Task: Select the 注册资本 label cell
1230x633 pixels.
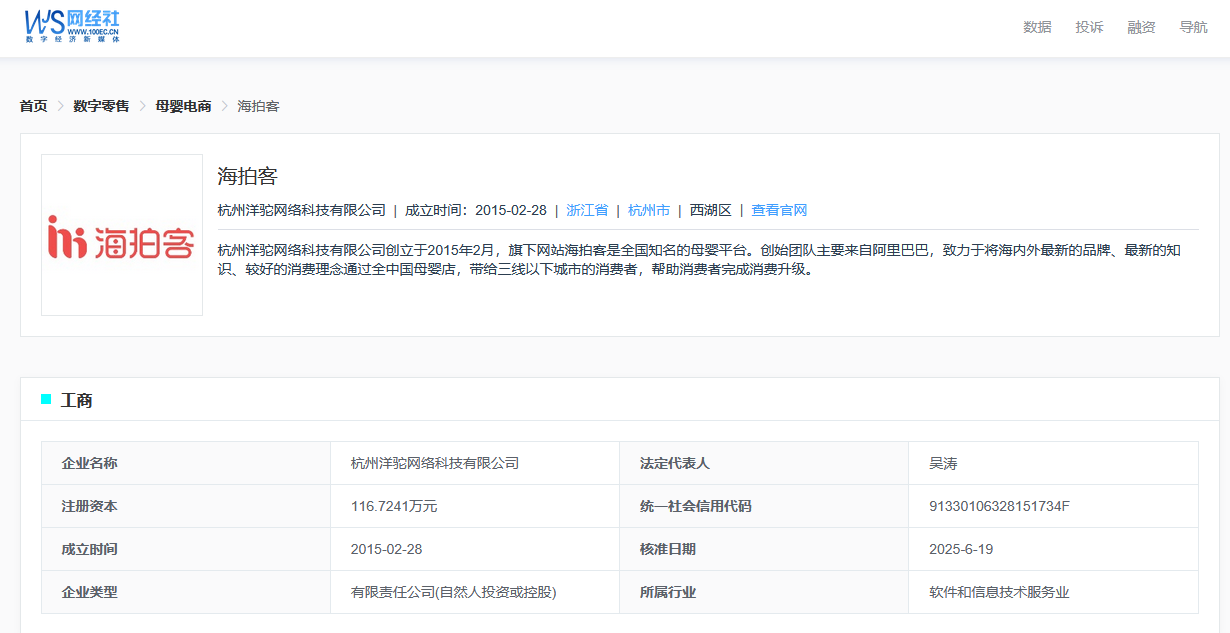Action: (186, 506)
